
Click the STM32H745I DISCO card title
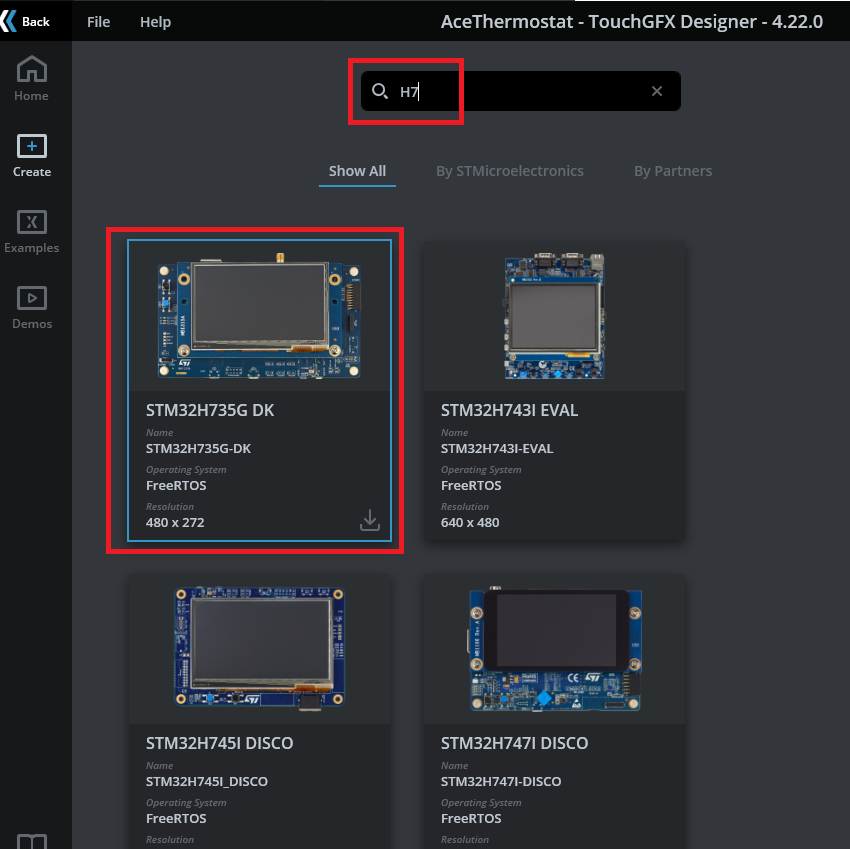pyautogui.click(x=219, y=743)
